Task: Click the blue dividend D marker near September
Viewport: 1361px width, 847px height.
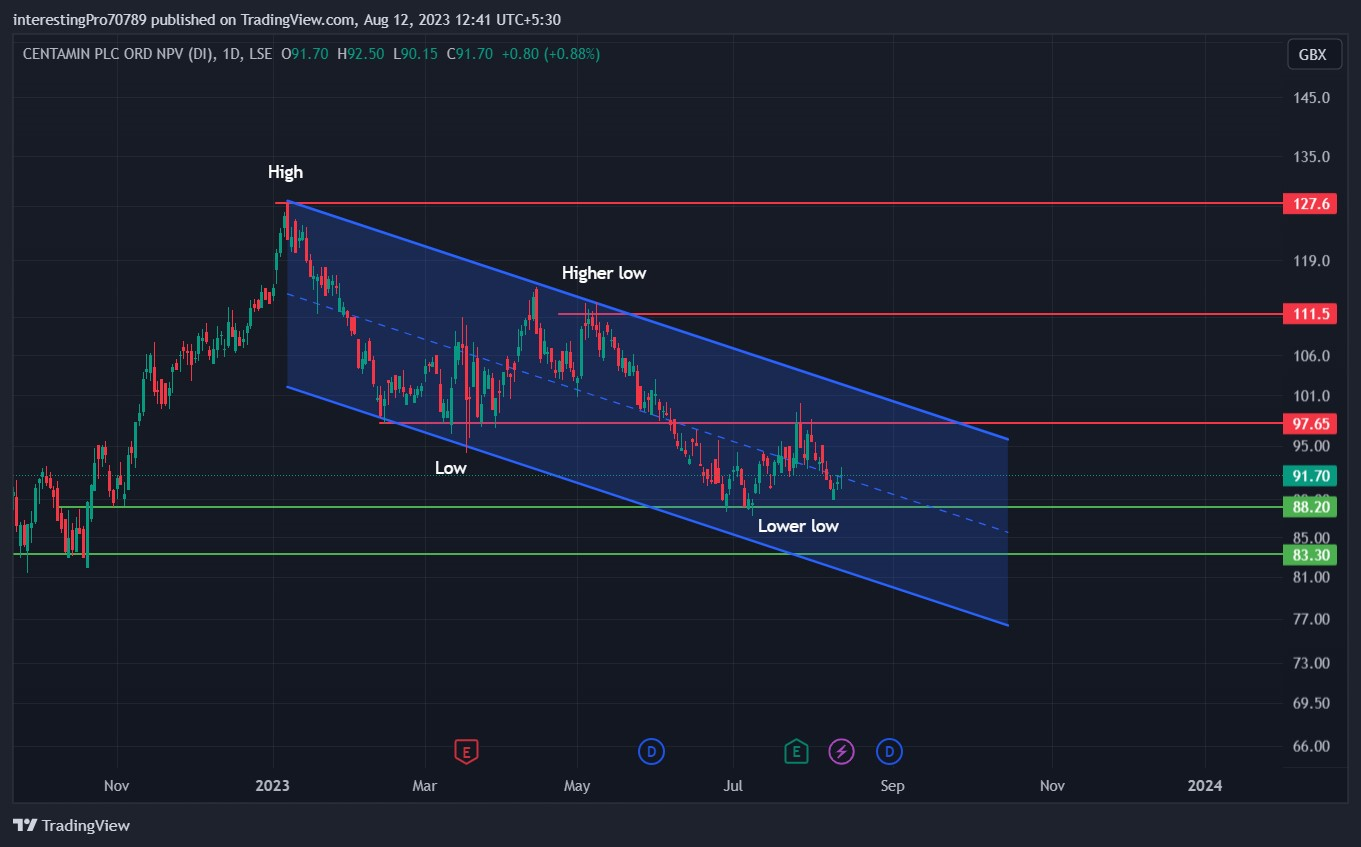Action: click(x=890, y=751)
